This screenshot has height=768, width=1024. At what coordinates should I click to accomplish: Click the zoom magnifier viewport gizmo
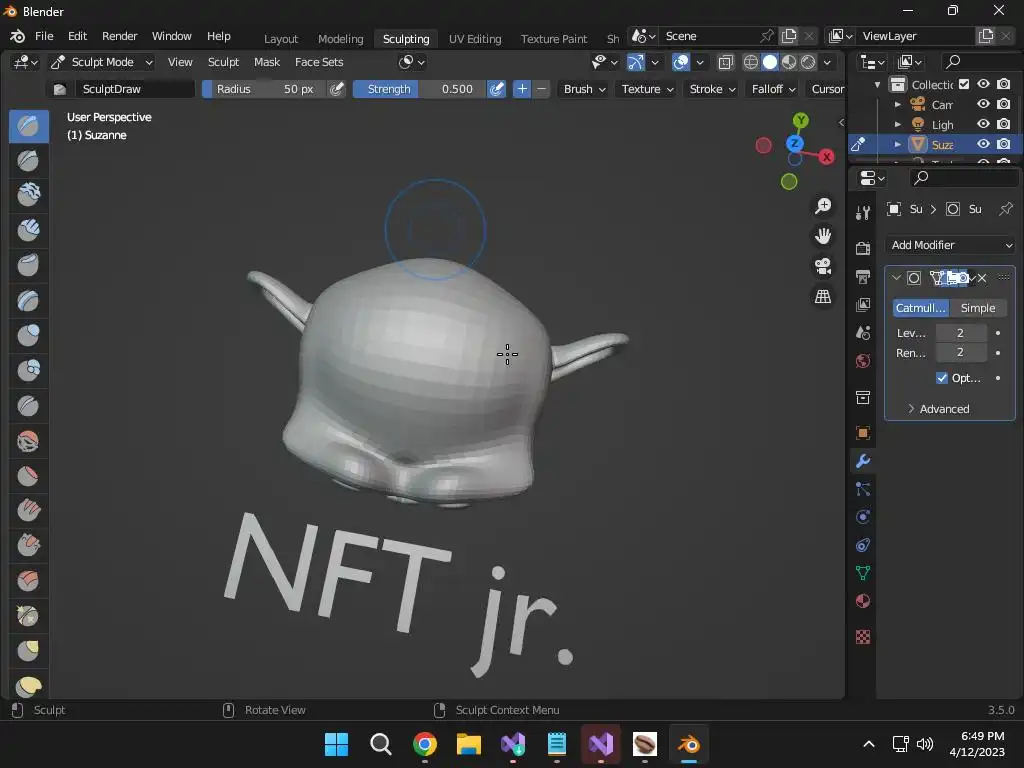pos(823,206)
